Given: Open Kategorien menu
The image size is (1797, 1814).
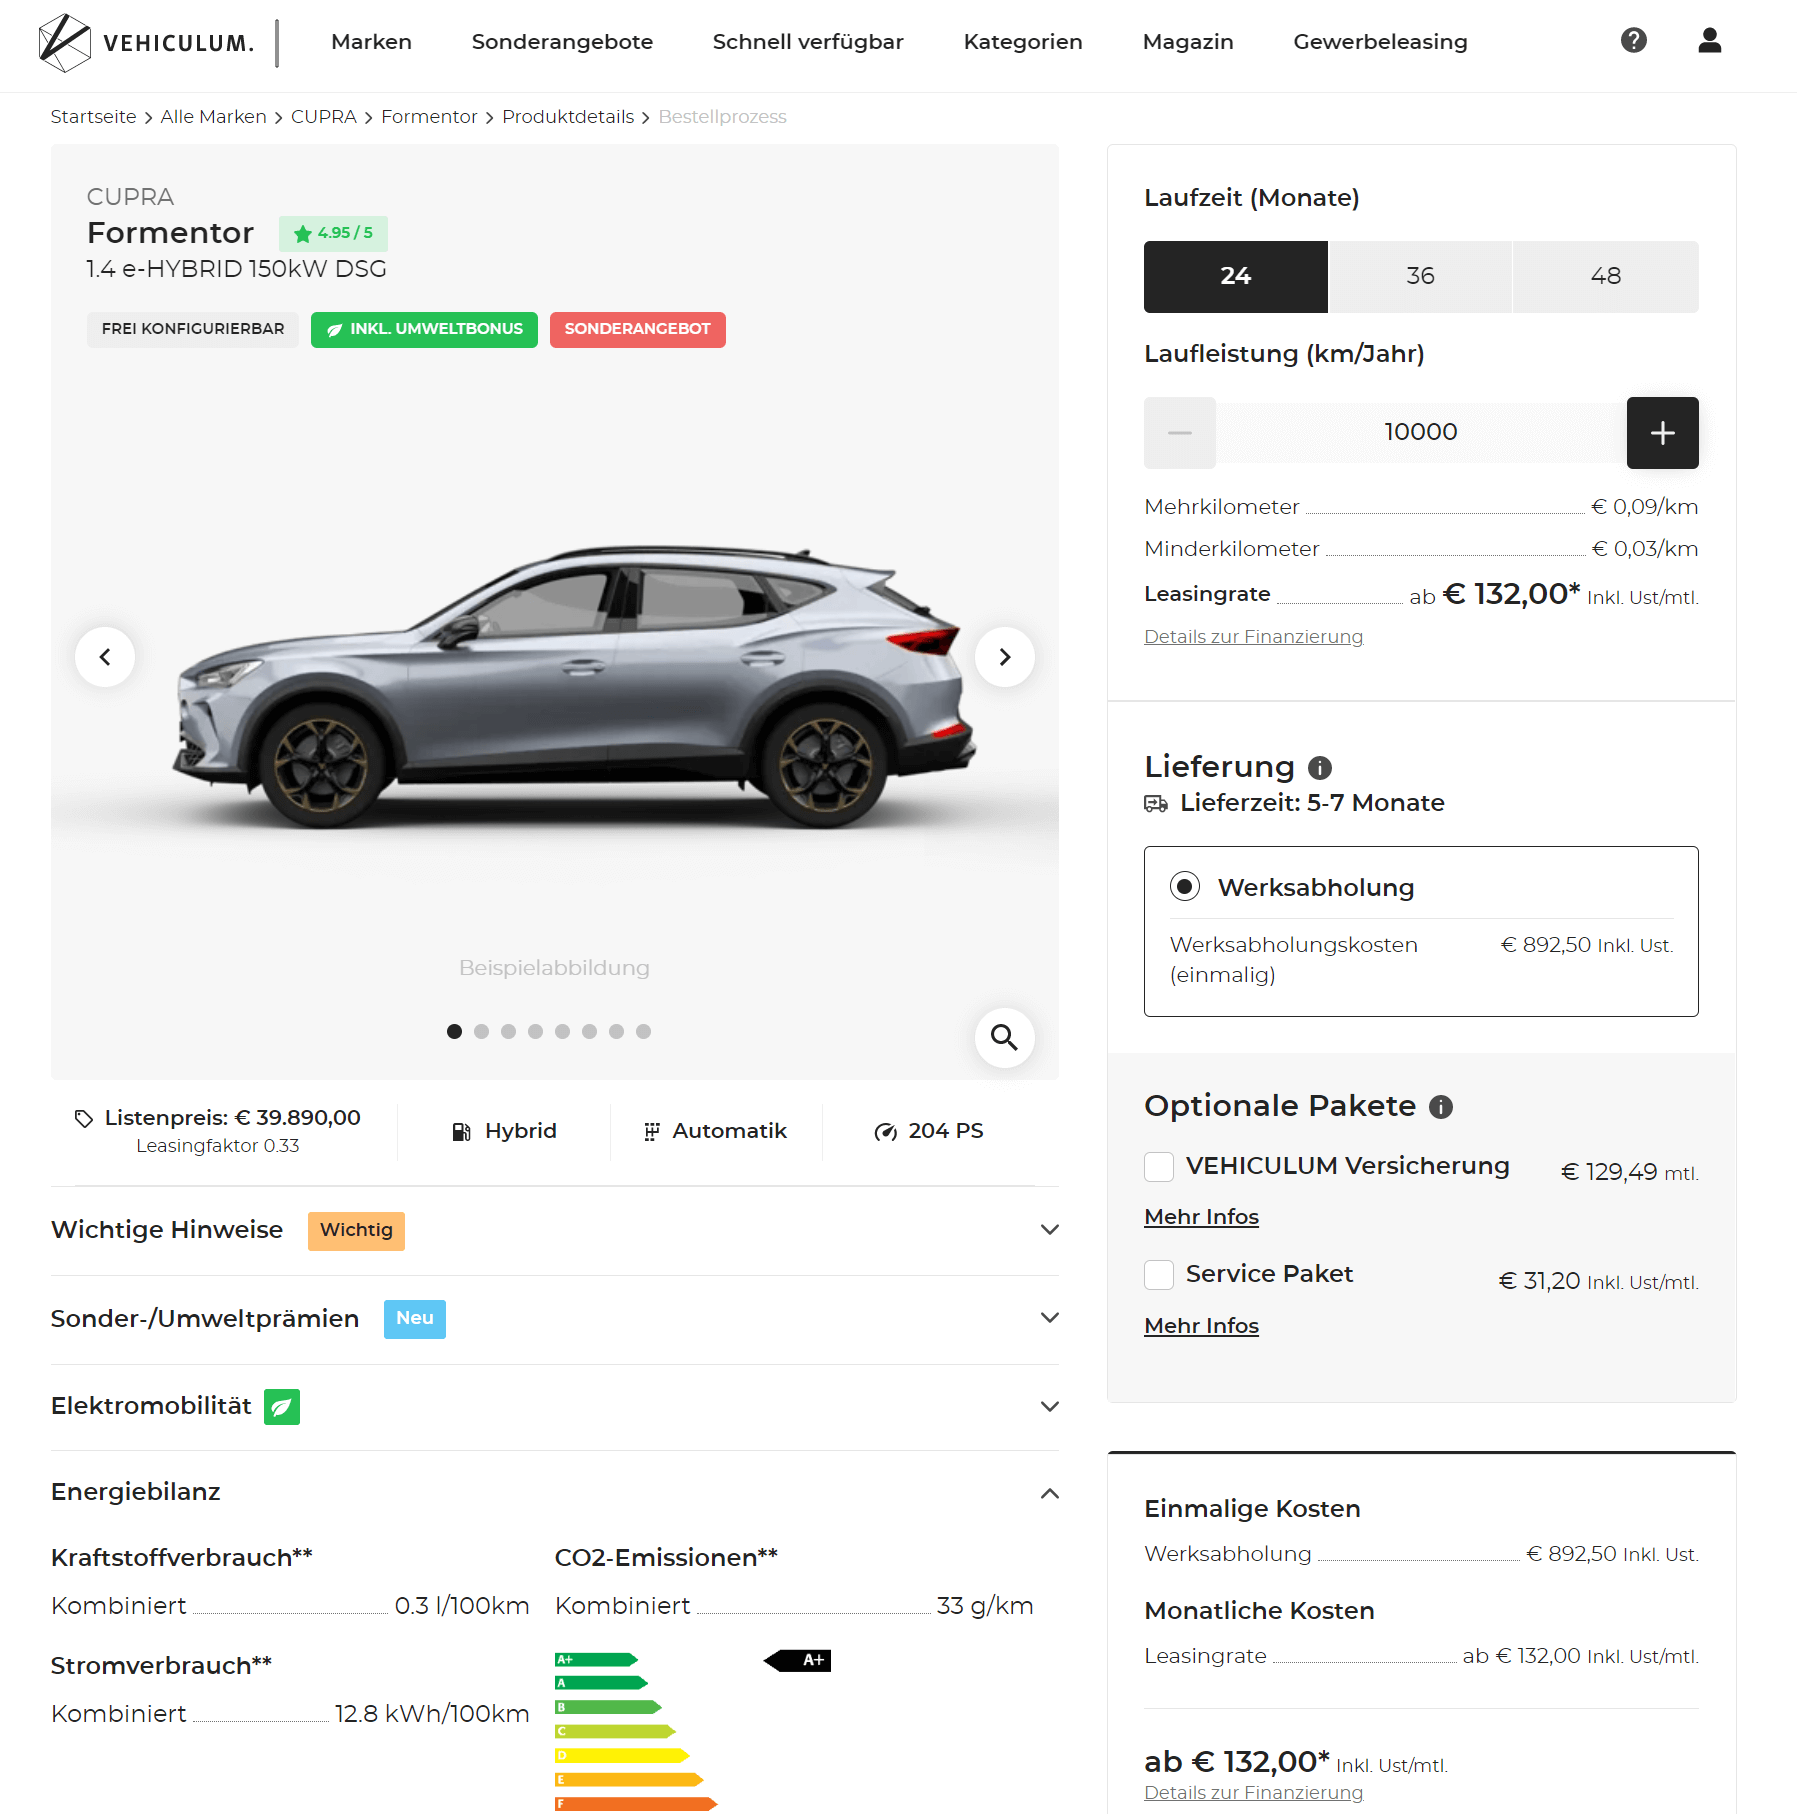Looking at the screenshot, I should click(1023, 42).
